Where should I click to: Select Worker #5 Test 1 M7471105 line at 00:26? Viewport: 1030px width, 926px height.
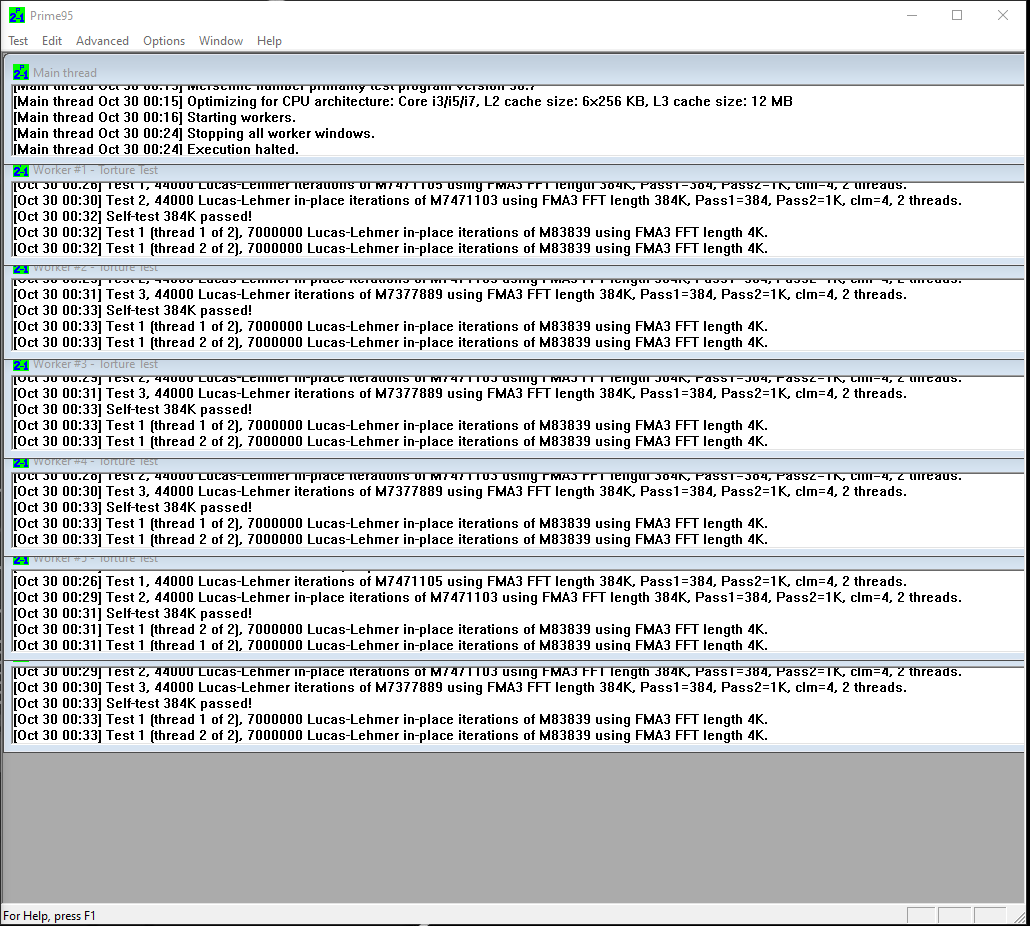pyautogui.click(x=460, y=581)
